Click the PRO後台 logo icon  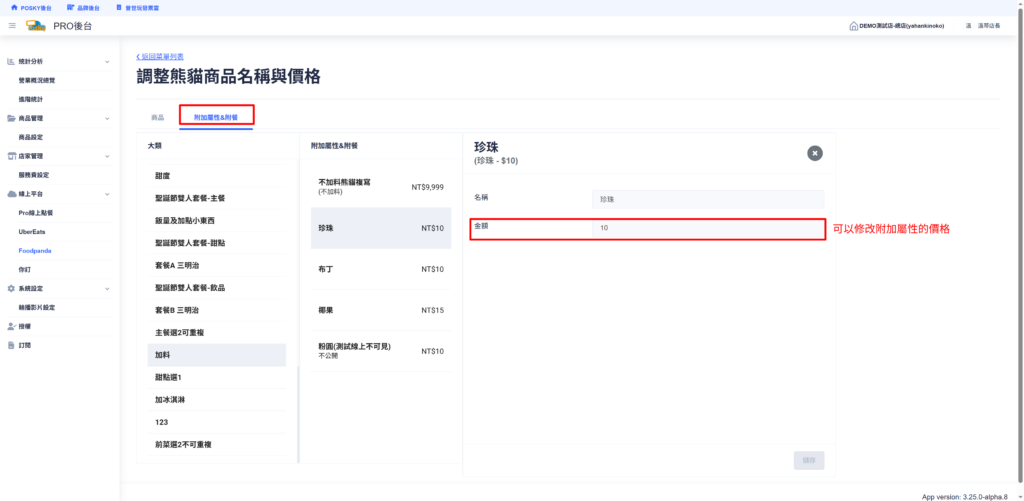pyautogui.click(x=35, y=25)
